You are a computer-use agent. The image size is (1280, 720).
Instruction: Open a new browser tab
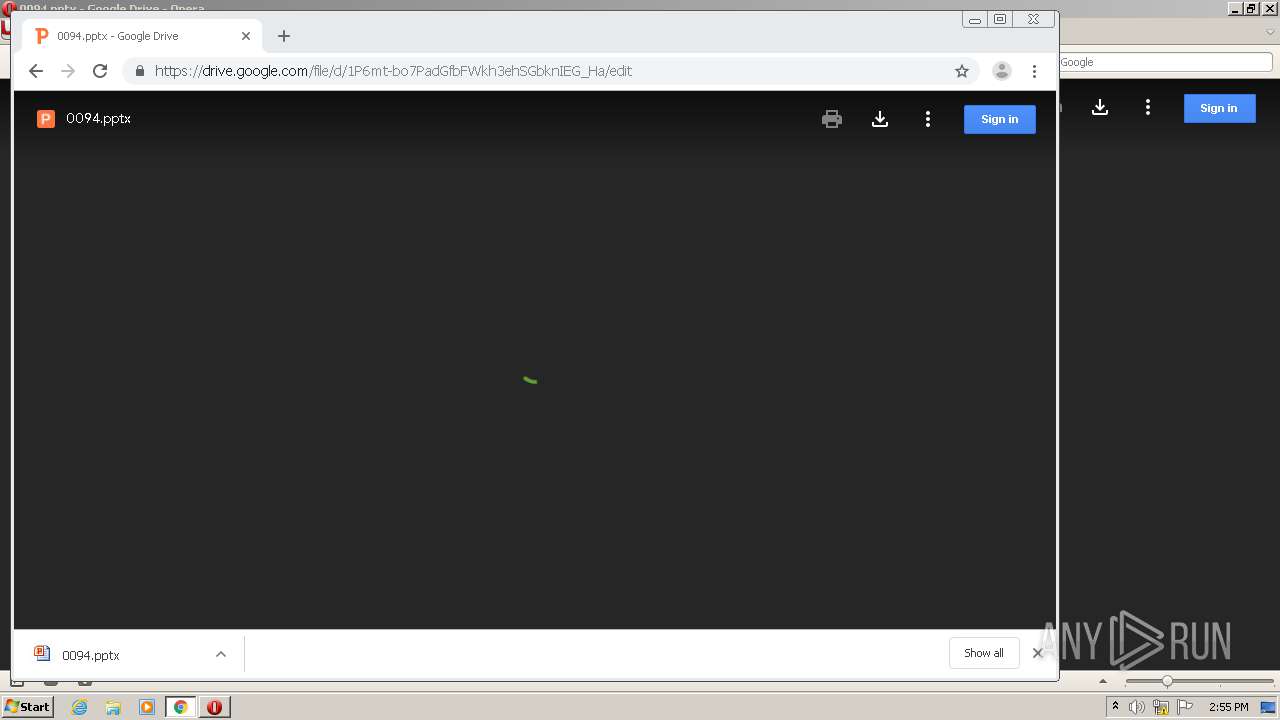[x=284, y=36]
